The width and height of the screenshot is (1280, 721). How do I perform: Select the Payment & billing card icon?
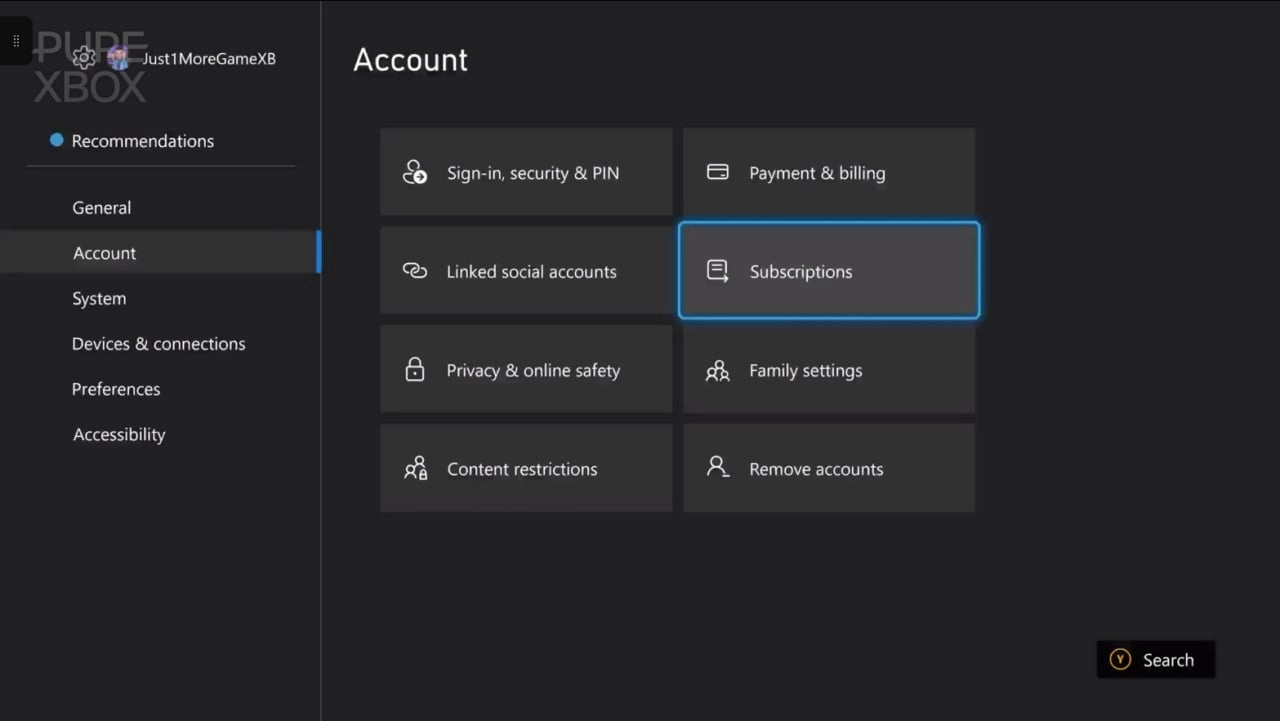tap(717, 171)
